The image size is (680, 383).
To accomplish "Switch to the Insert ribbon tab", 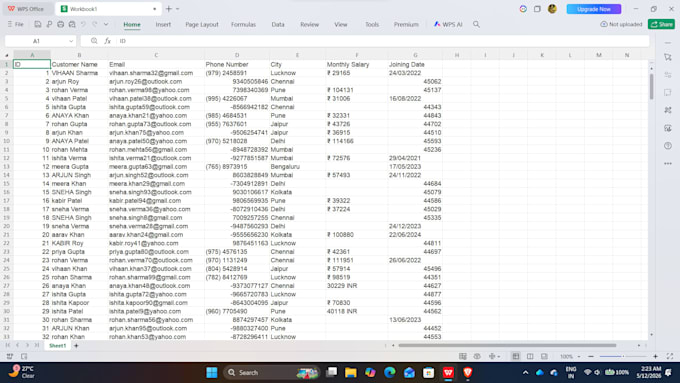I will 163,24.
